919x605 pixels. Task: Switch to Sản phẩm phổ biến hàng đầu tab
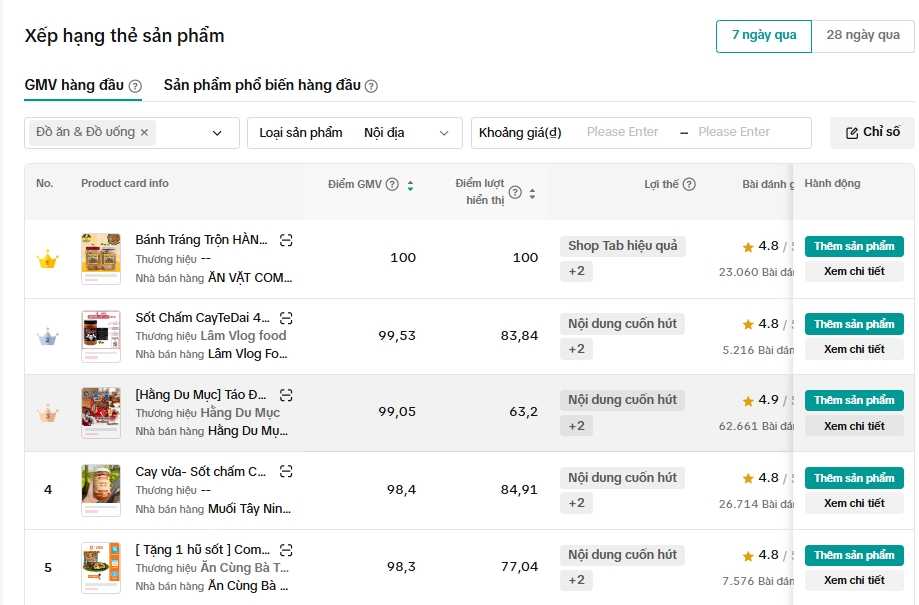[x=262, y=85]
